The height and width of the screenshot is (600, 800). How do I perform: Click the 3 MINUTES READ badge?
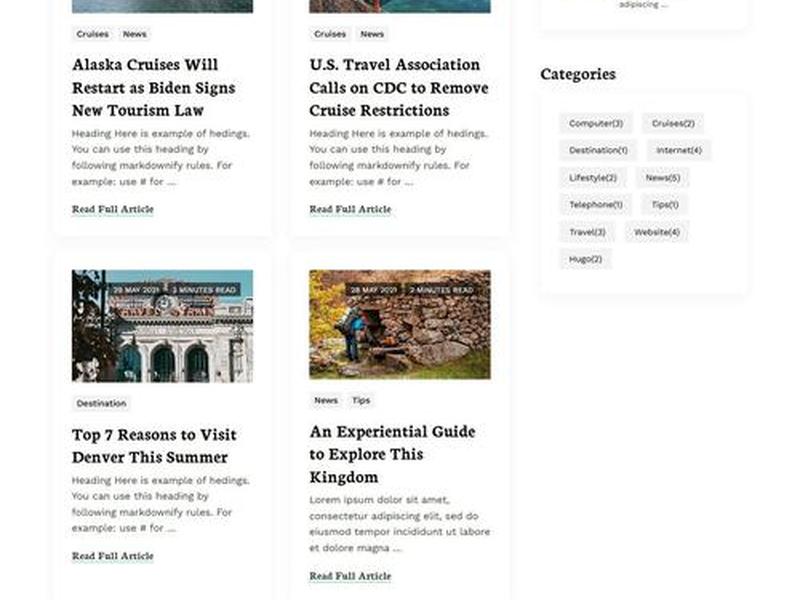coord(204,290)
